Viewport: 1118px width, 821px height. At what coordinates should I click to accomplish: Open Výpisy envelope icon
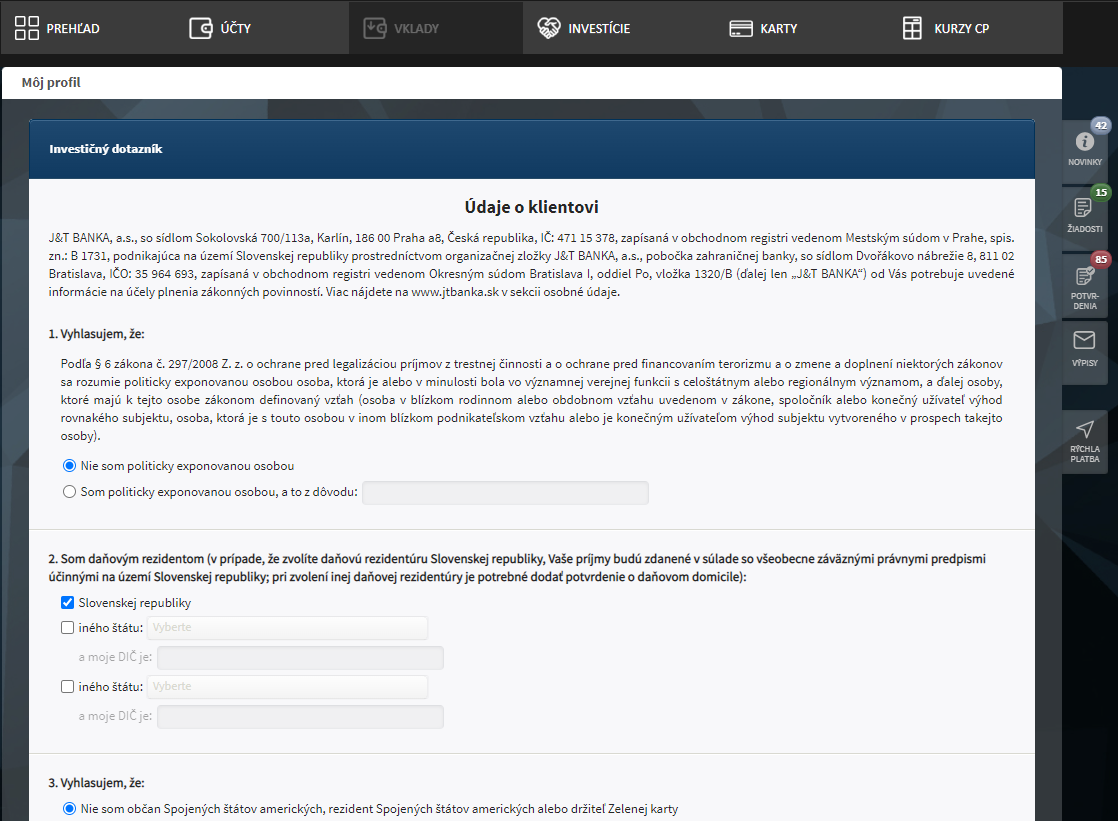(1084, 340)
